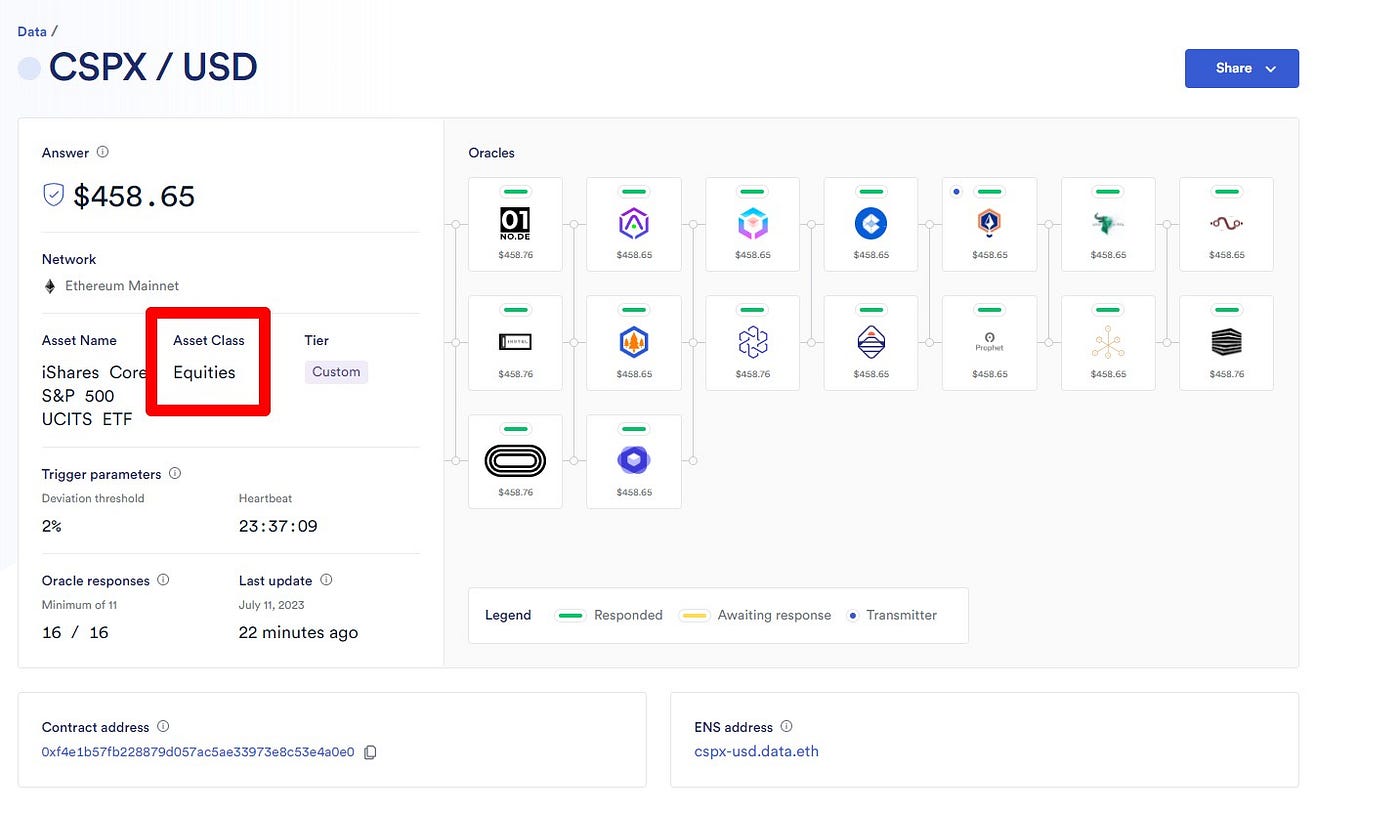This screenshot has height=819, width=1400.
Task: Select the blue circle C oracle logo
Action: click(871, 224)
